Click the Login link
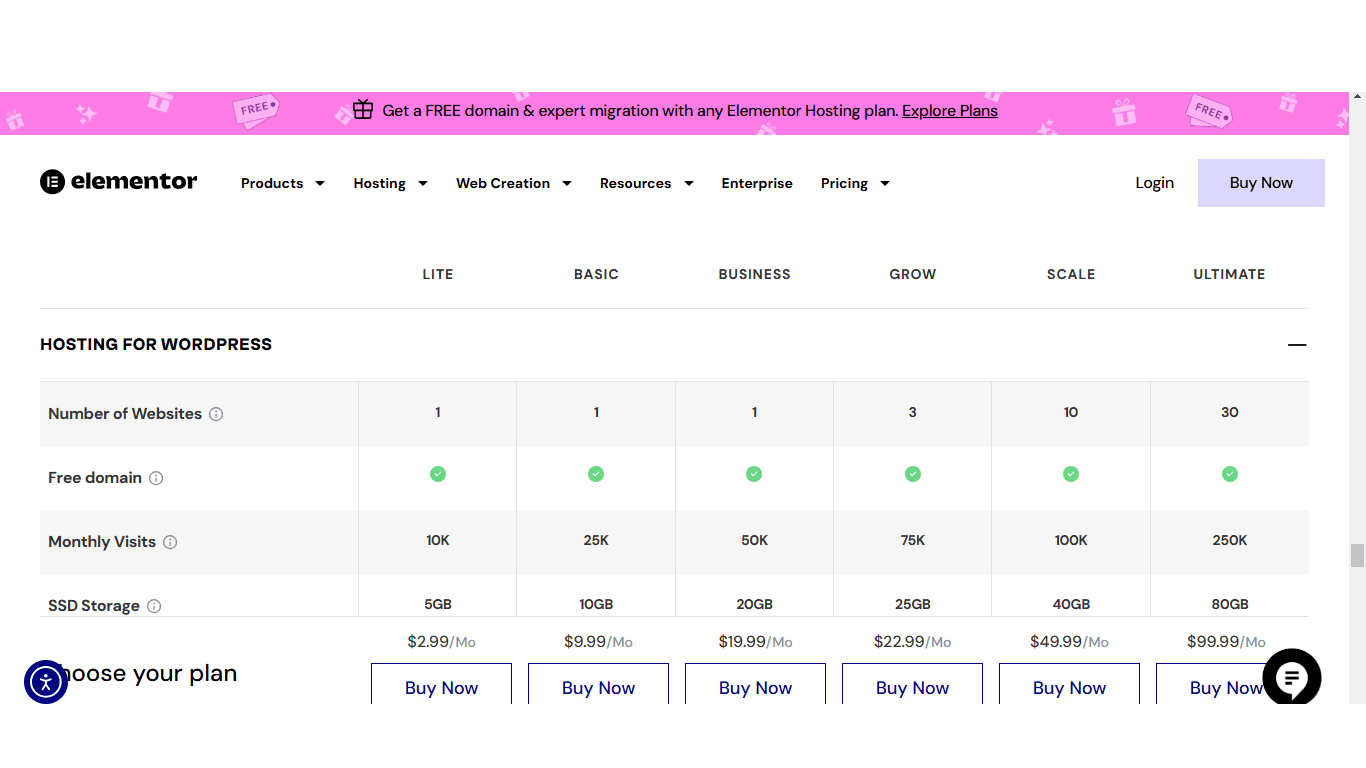This screenshot has height=768, width=1366. (x=1155, y=183)
